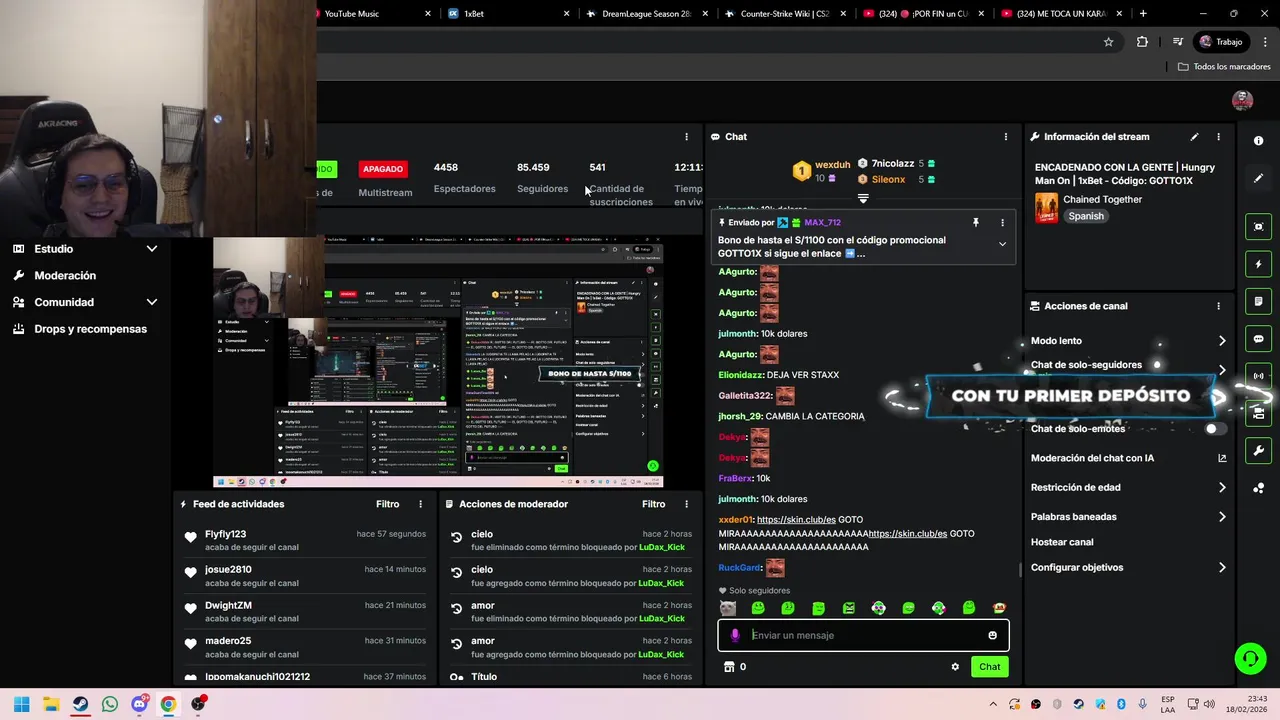Open Chat panel three-dot menu
Image resolution: width=1280 pixels, height=720 pixels.
tap(1006, 137)
